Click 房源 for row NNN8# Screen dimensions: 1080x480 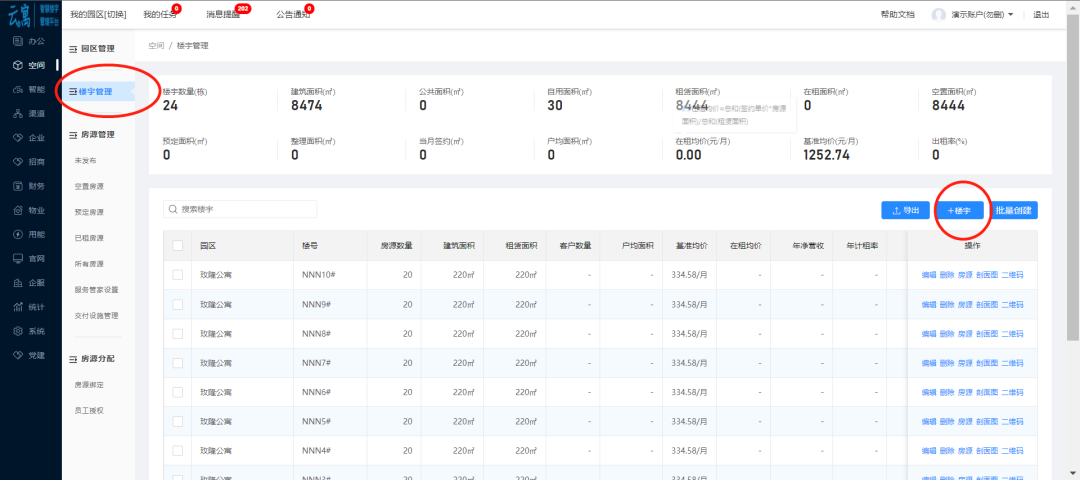[x=965, y=333]
